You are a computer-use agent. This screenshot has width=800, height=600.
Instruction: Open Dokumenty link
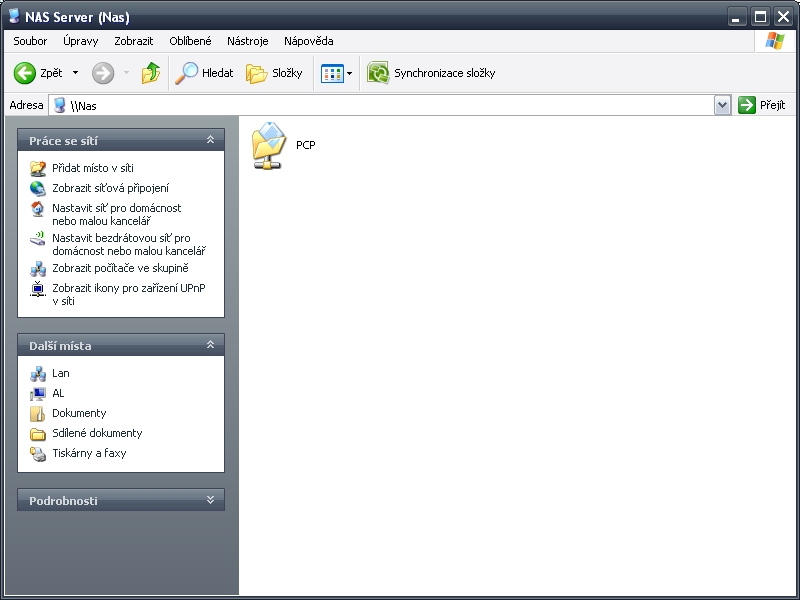tap(79, 413)
